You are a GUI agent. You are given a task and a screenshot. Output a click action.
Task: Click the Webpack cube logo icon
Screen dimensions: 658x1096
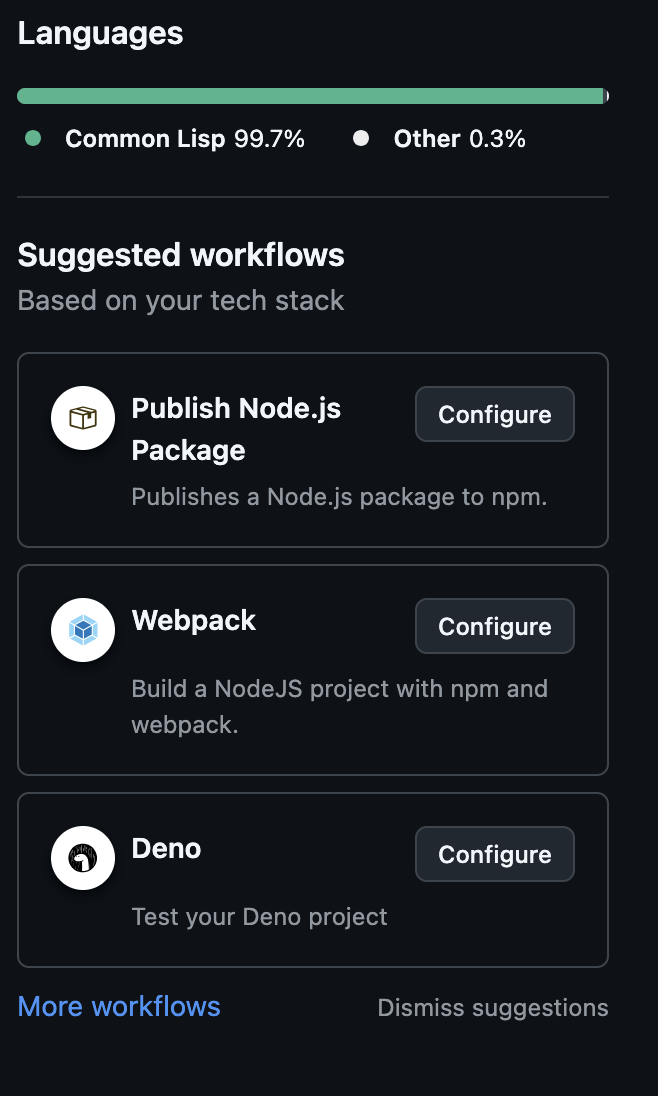click(83, 630)
